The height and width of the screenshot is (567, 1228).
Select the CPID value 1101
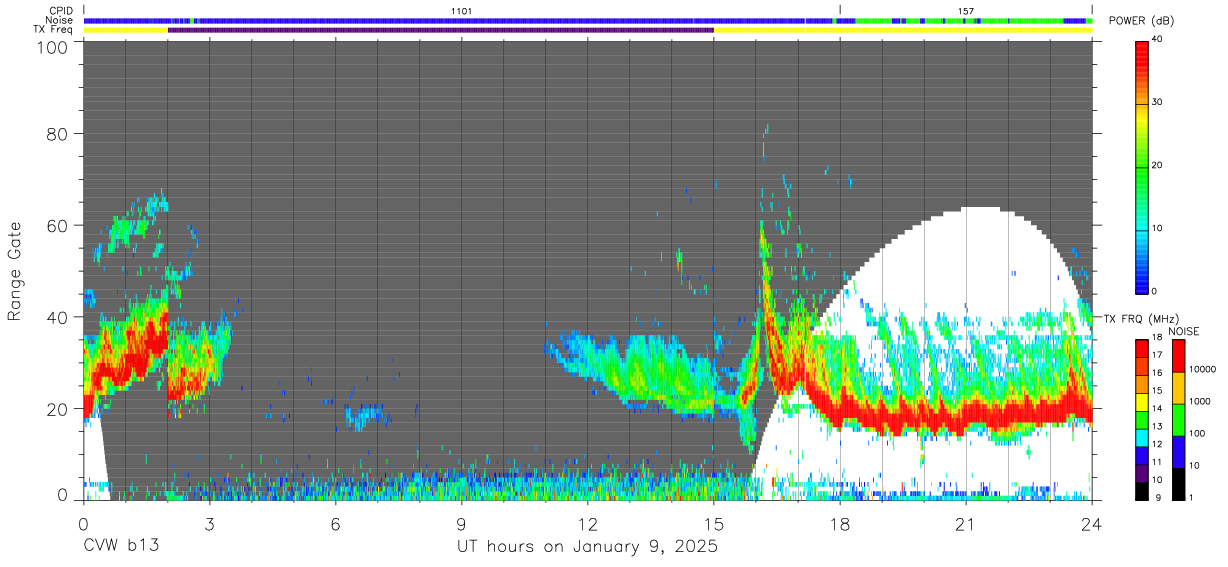461,10
